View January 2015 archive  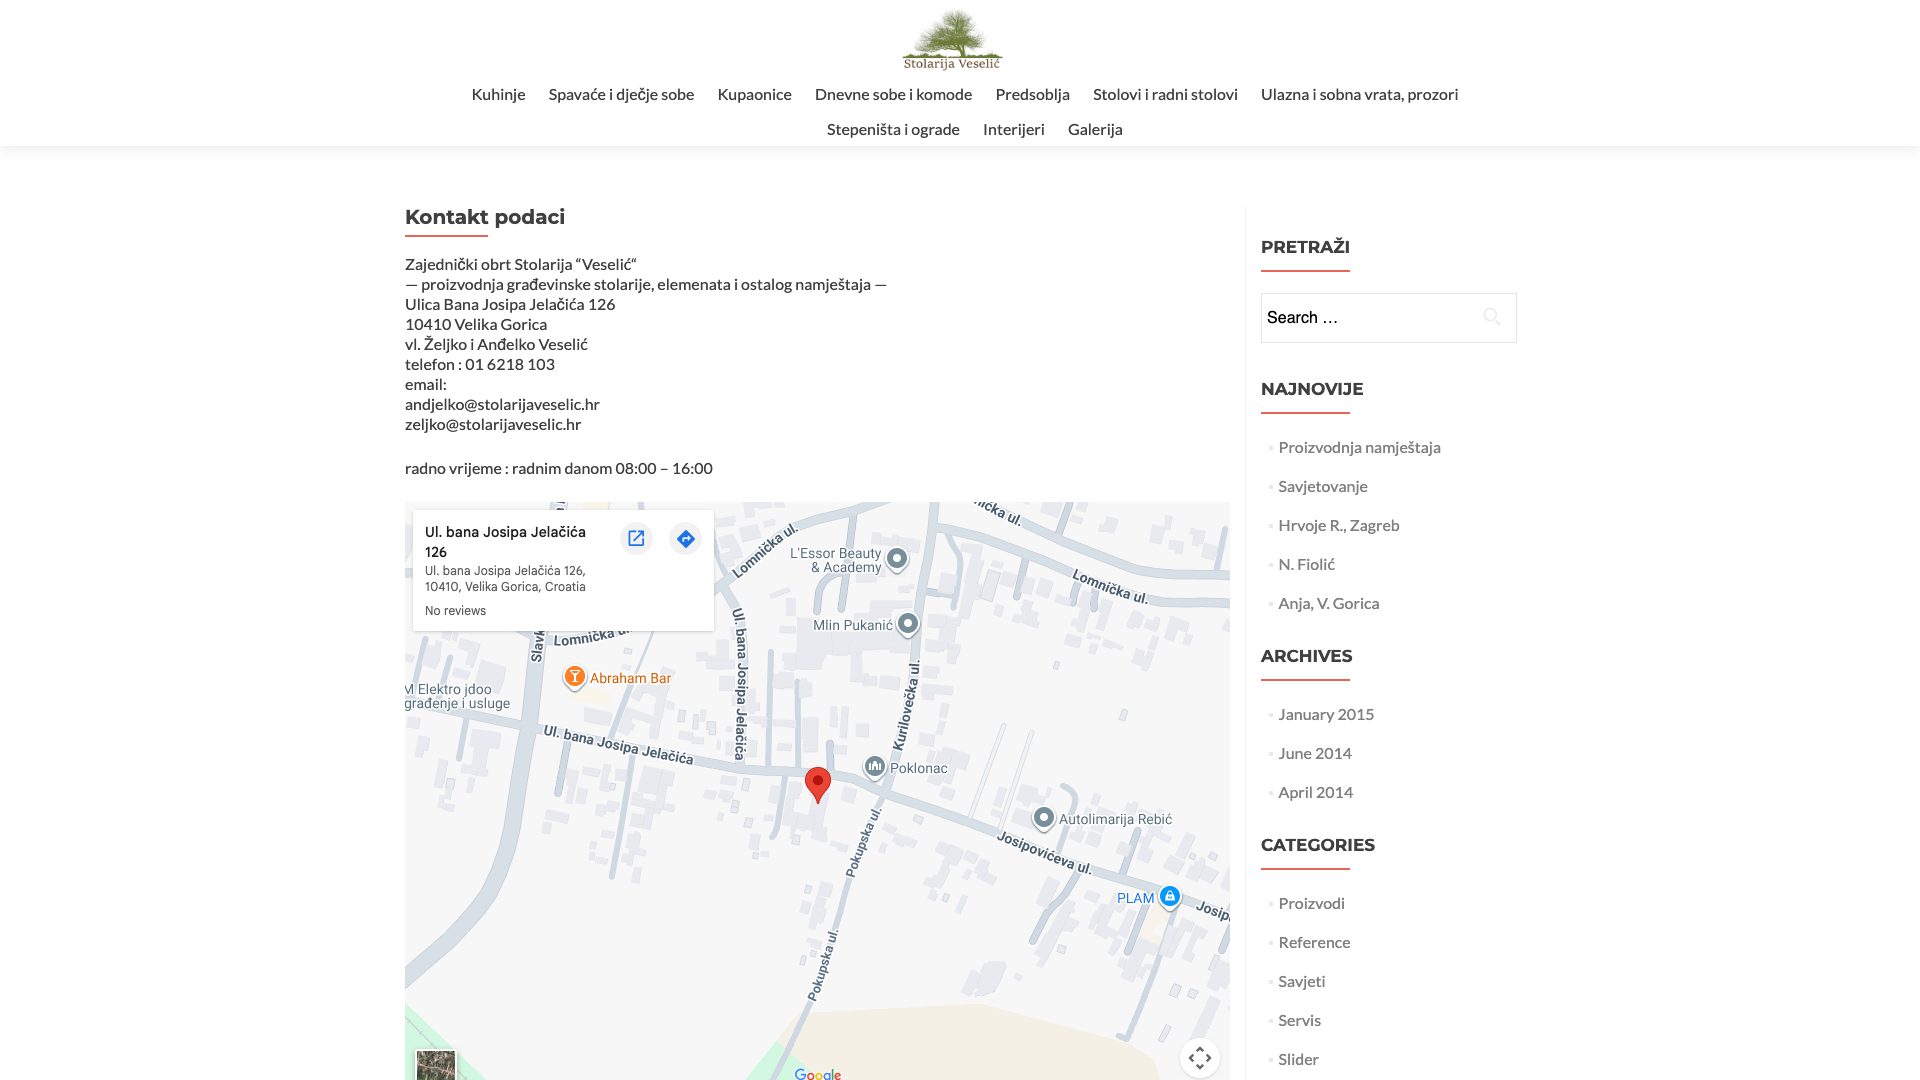pos(1325,714)
